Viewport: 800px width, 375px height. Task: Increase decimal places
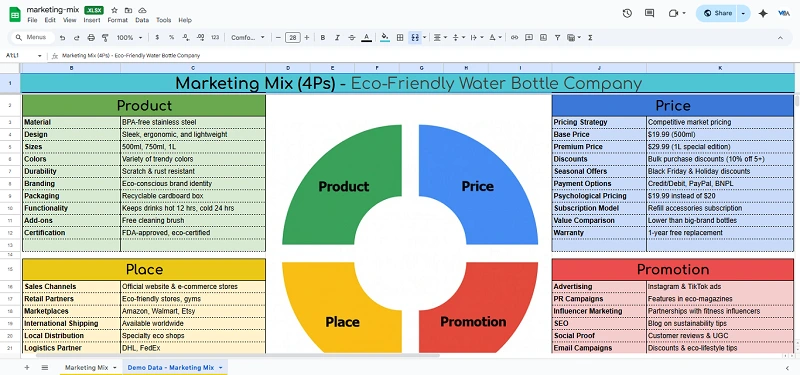(201, 38)
